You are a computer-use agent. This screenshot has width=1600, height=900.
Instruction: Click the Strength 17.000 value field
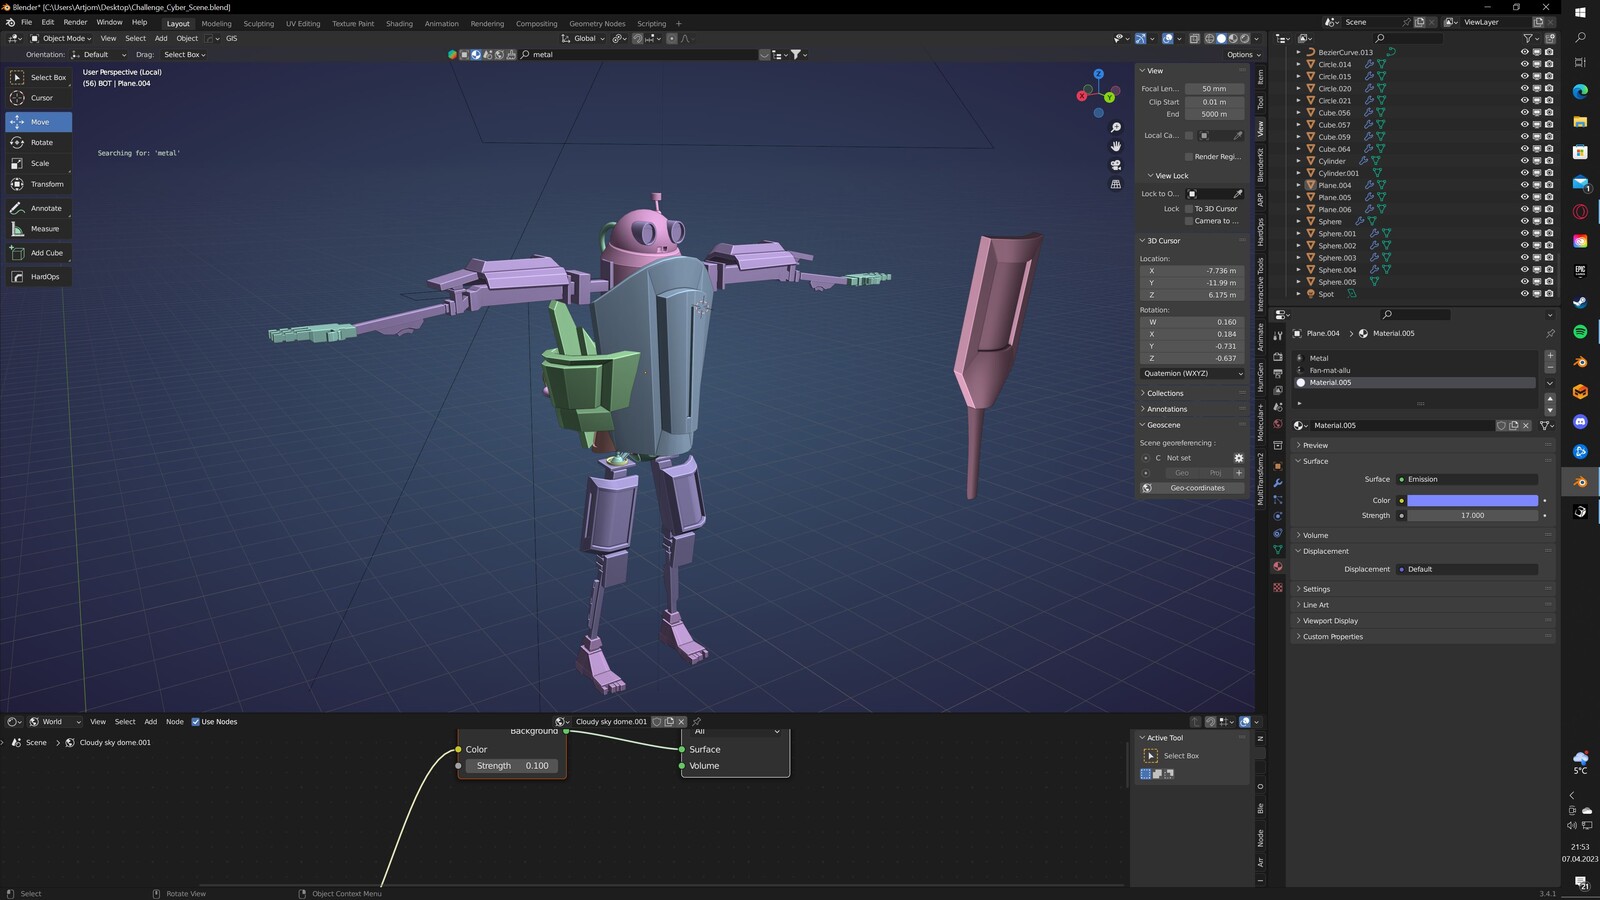[x=1472, y=516]
